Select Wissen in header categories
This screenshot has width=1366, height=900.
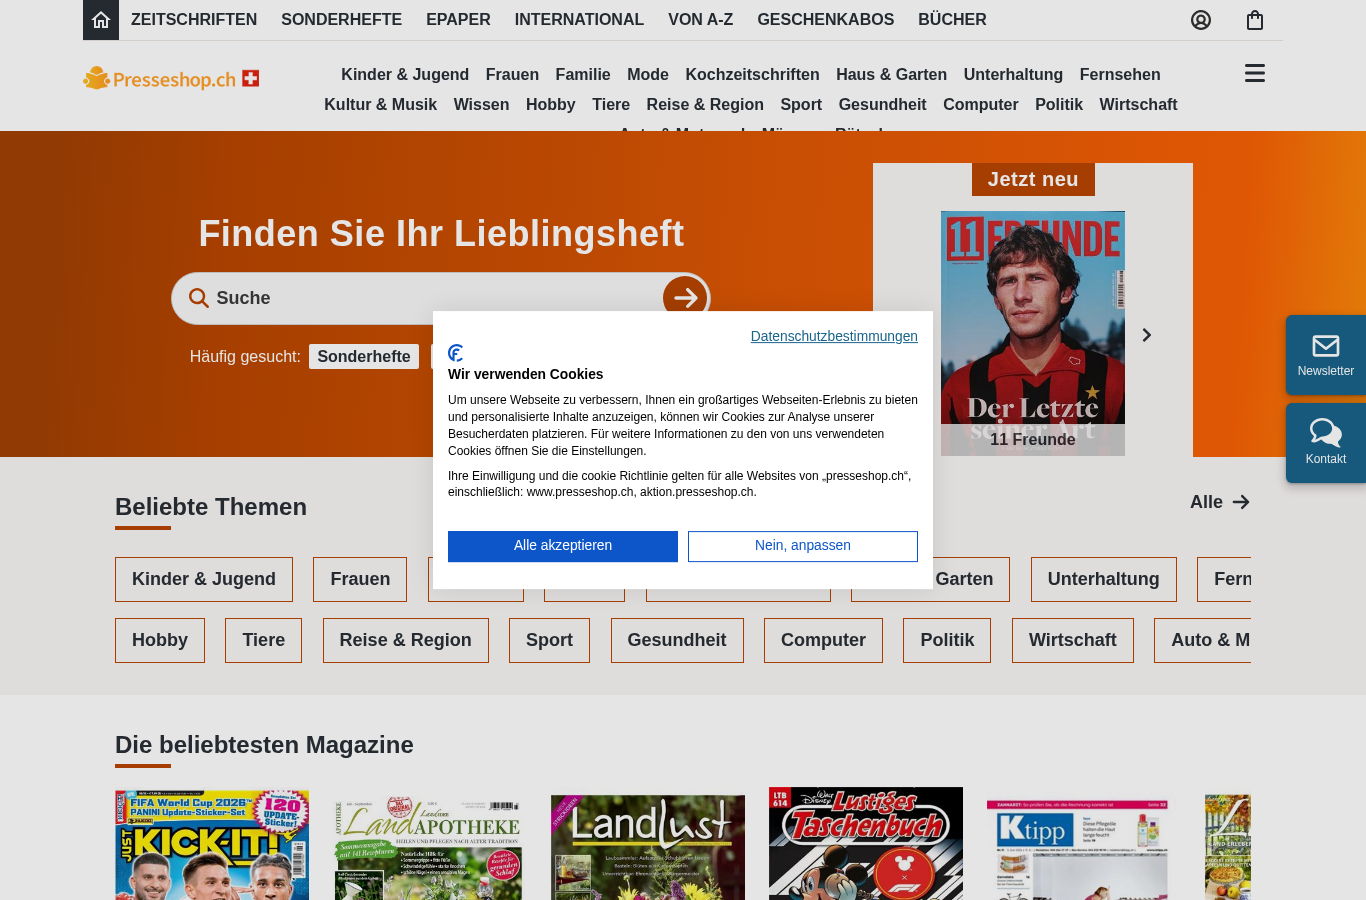[481, 105]
